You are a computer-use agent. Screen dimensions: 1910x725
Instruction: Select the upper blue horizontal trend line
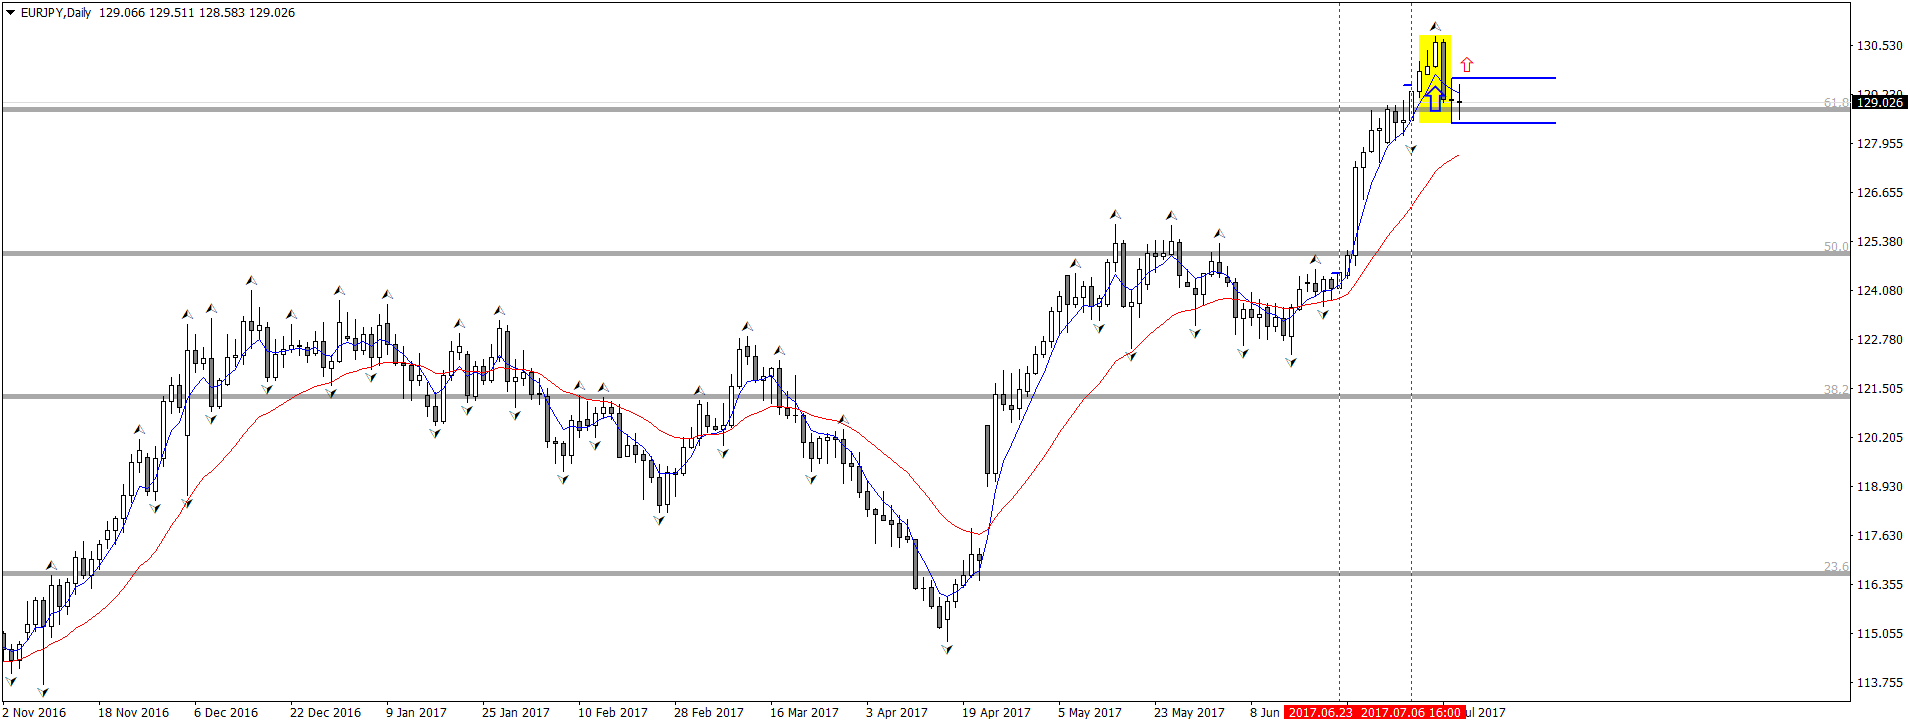[x=1503, y=78]
